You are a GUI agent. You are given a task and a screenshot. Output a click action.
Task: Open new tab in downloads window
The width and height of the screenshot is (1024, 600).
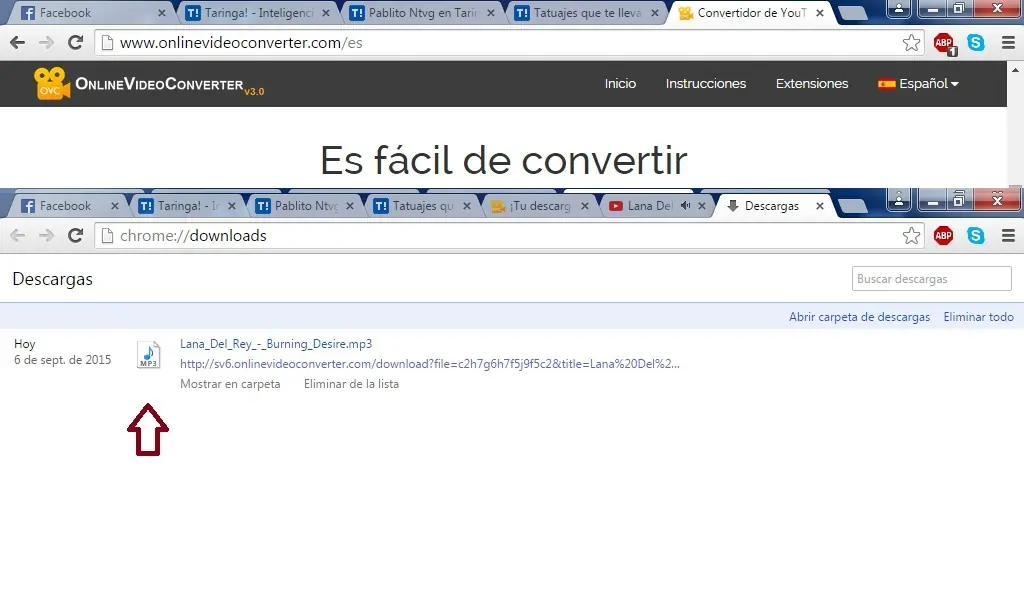[x=852, y=206]
